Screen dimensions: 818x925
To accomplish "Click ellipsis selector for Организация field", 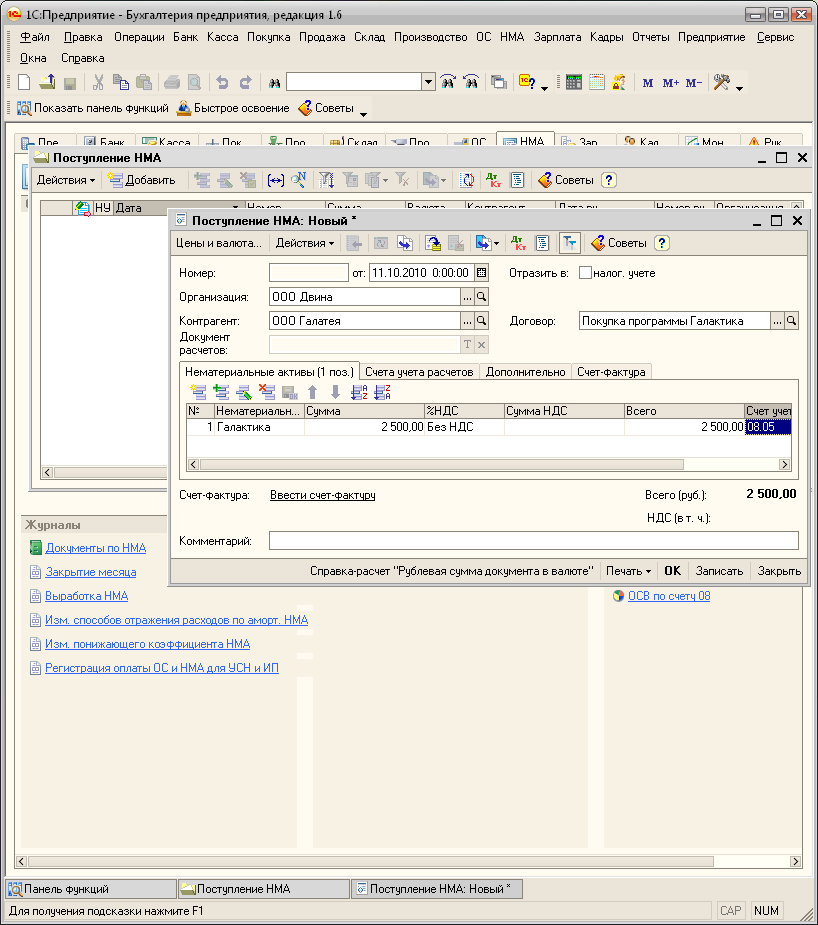I will [467, 297].
